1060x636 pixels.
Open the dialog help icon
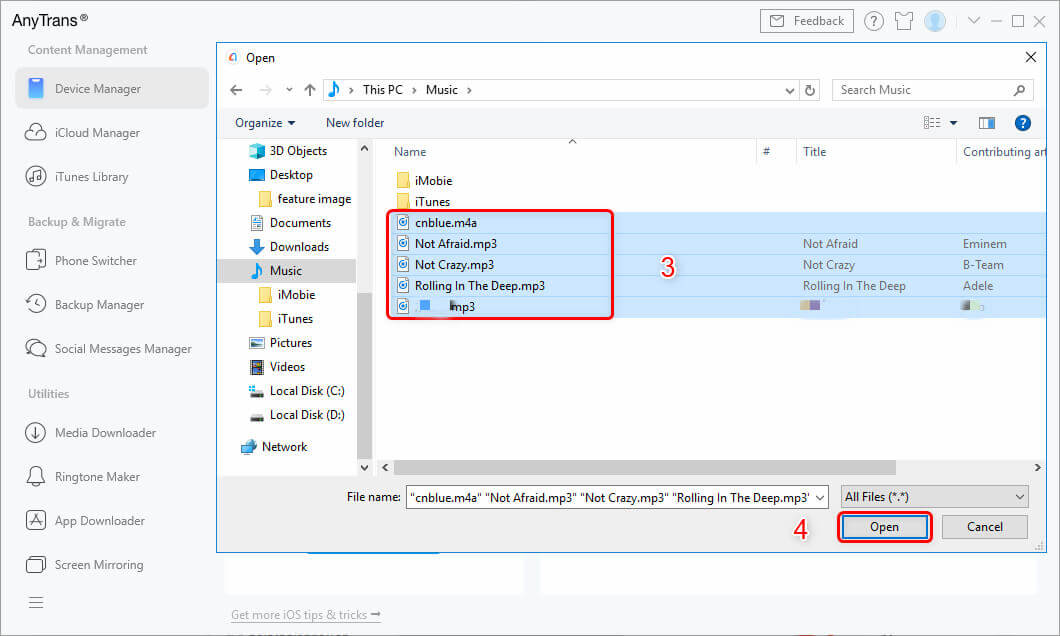(1022, 122)
